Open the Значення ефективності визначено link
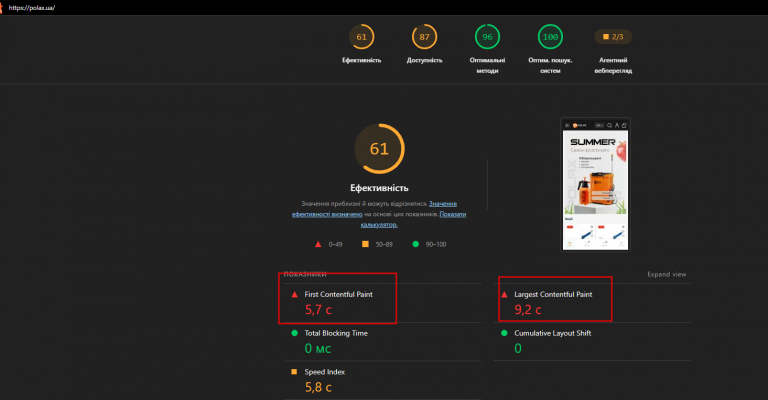Image resolution: width=768 pixels, height=400 pixels. pos(374,209)
